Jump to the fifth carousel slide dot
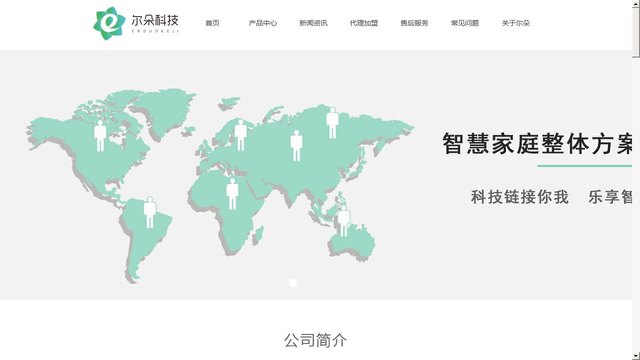This screenshot has height=360, width=640. click(x=341, y=282)
